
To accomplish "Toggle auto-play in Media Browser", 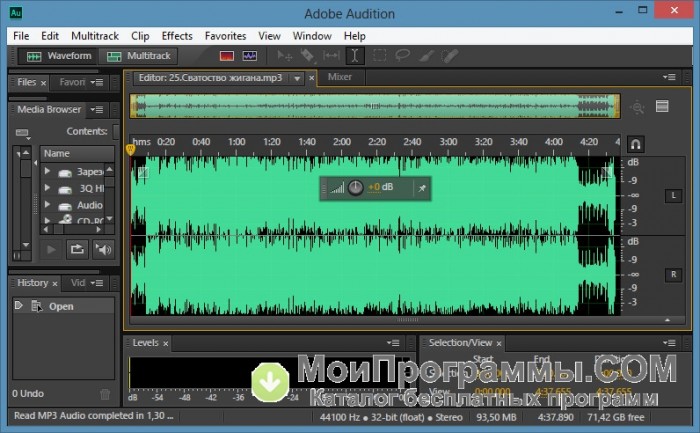I will pos(103,250).
